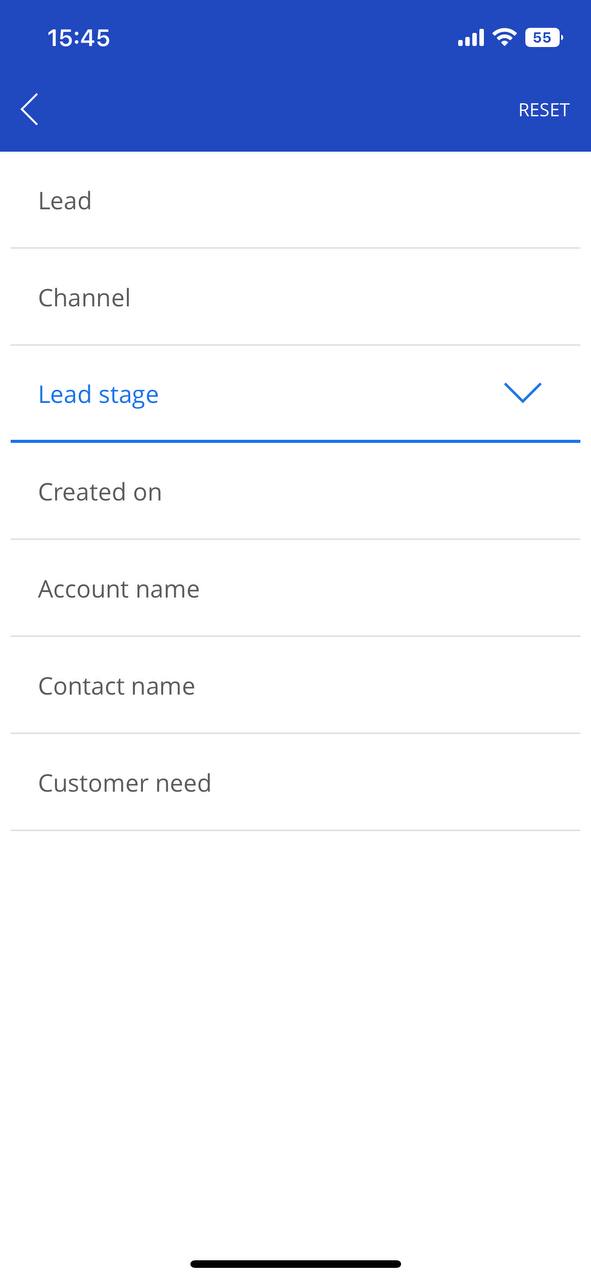Select the Lead filter row
This screenshot has width=591, height=1280.
(x=295, y=200)
